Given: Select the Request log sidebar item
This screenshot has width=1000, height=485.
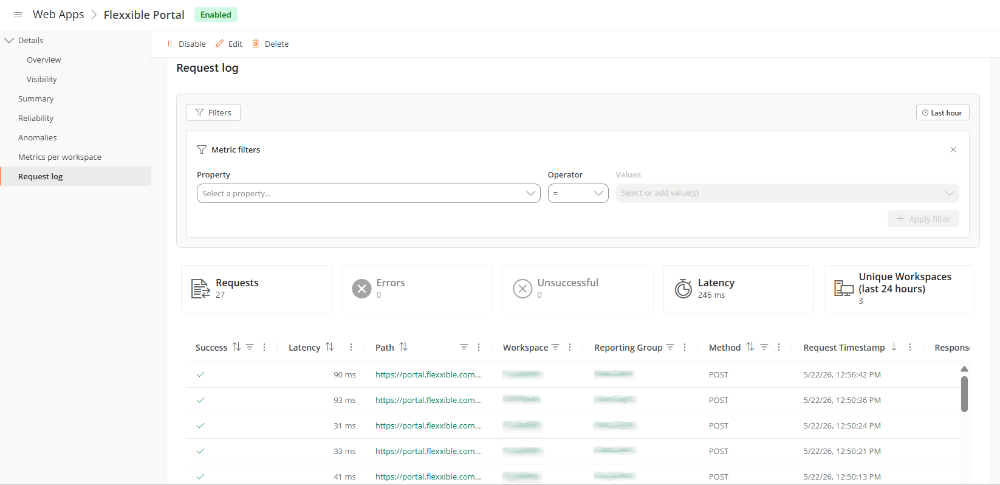Looking at the screenshot, I should click(x=75, y=176).
